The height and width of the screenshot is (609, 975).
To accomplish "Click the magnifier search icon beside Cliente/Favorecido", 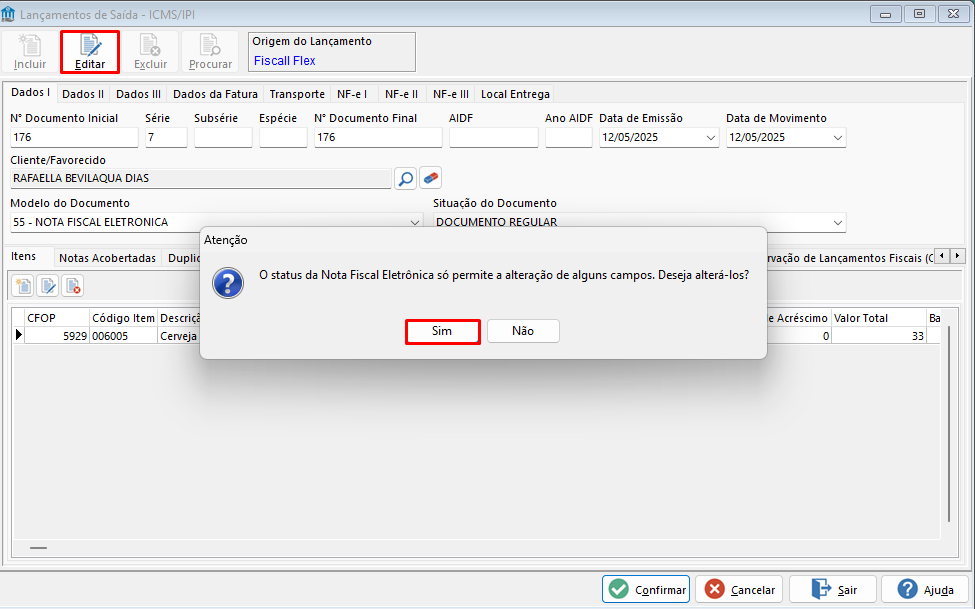I will [x=405, y=179].
